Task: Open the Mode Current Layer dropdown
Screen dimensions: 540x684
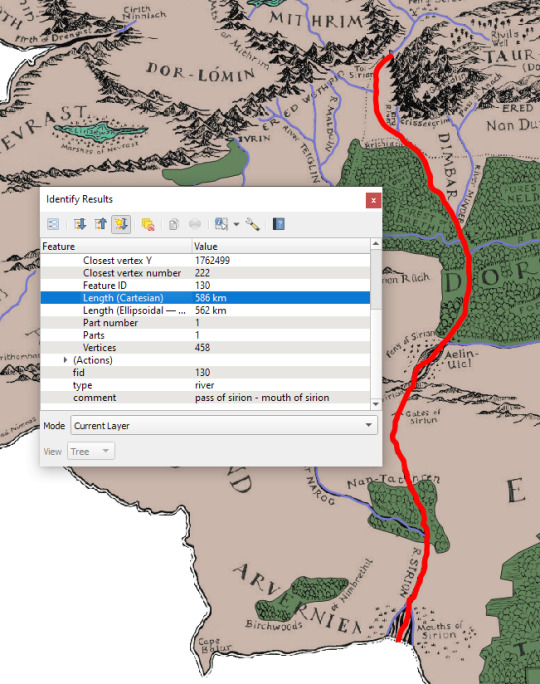Action: point(224,425)
